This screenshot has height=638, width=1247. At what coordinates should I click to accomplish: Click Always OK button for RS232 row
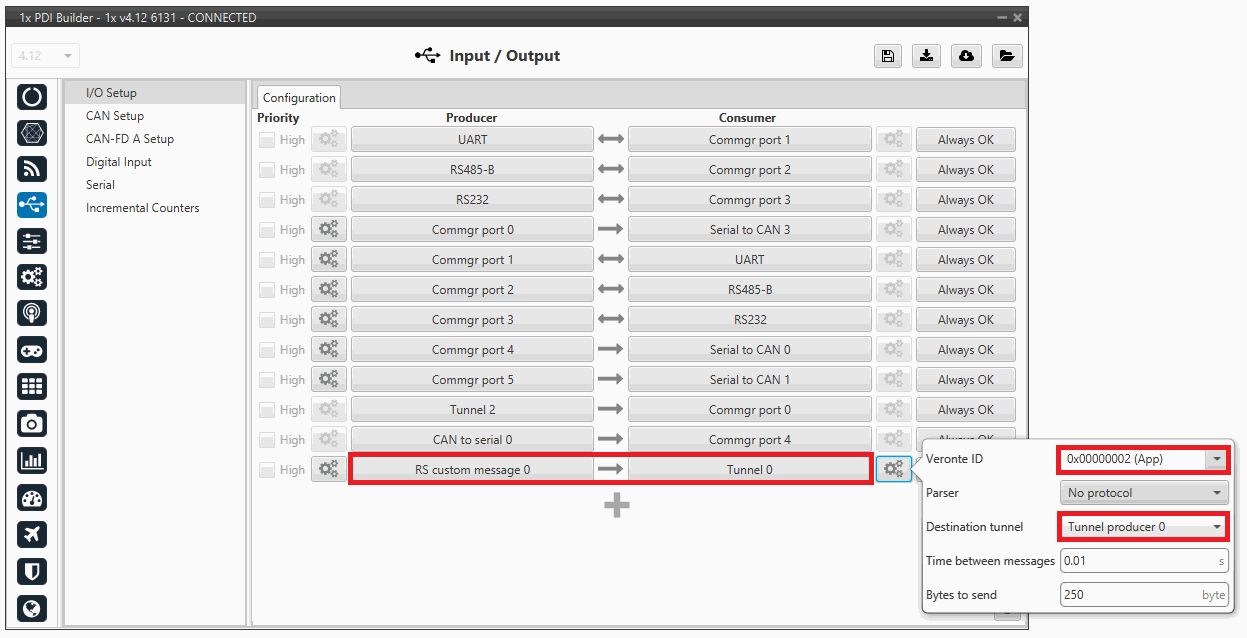coord(965,200)
